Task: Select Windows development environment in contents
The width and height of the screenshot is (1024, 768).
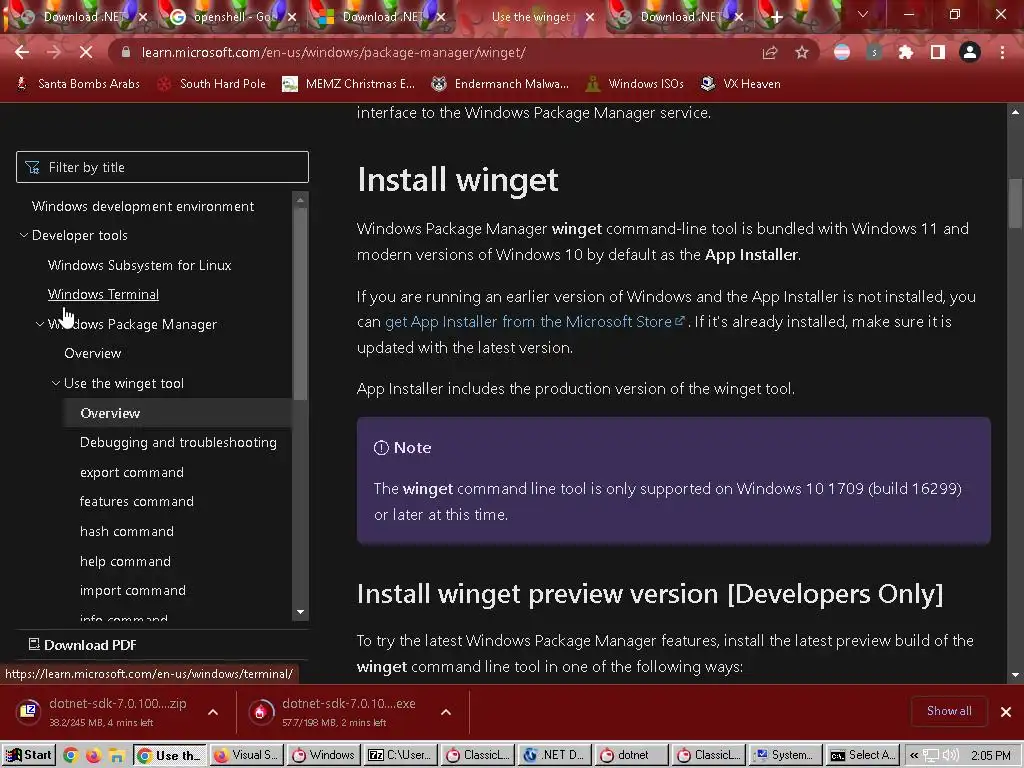Action: [143, 206]
